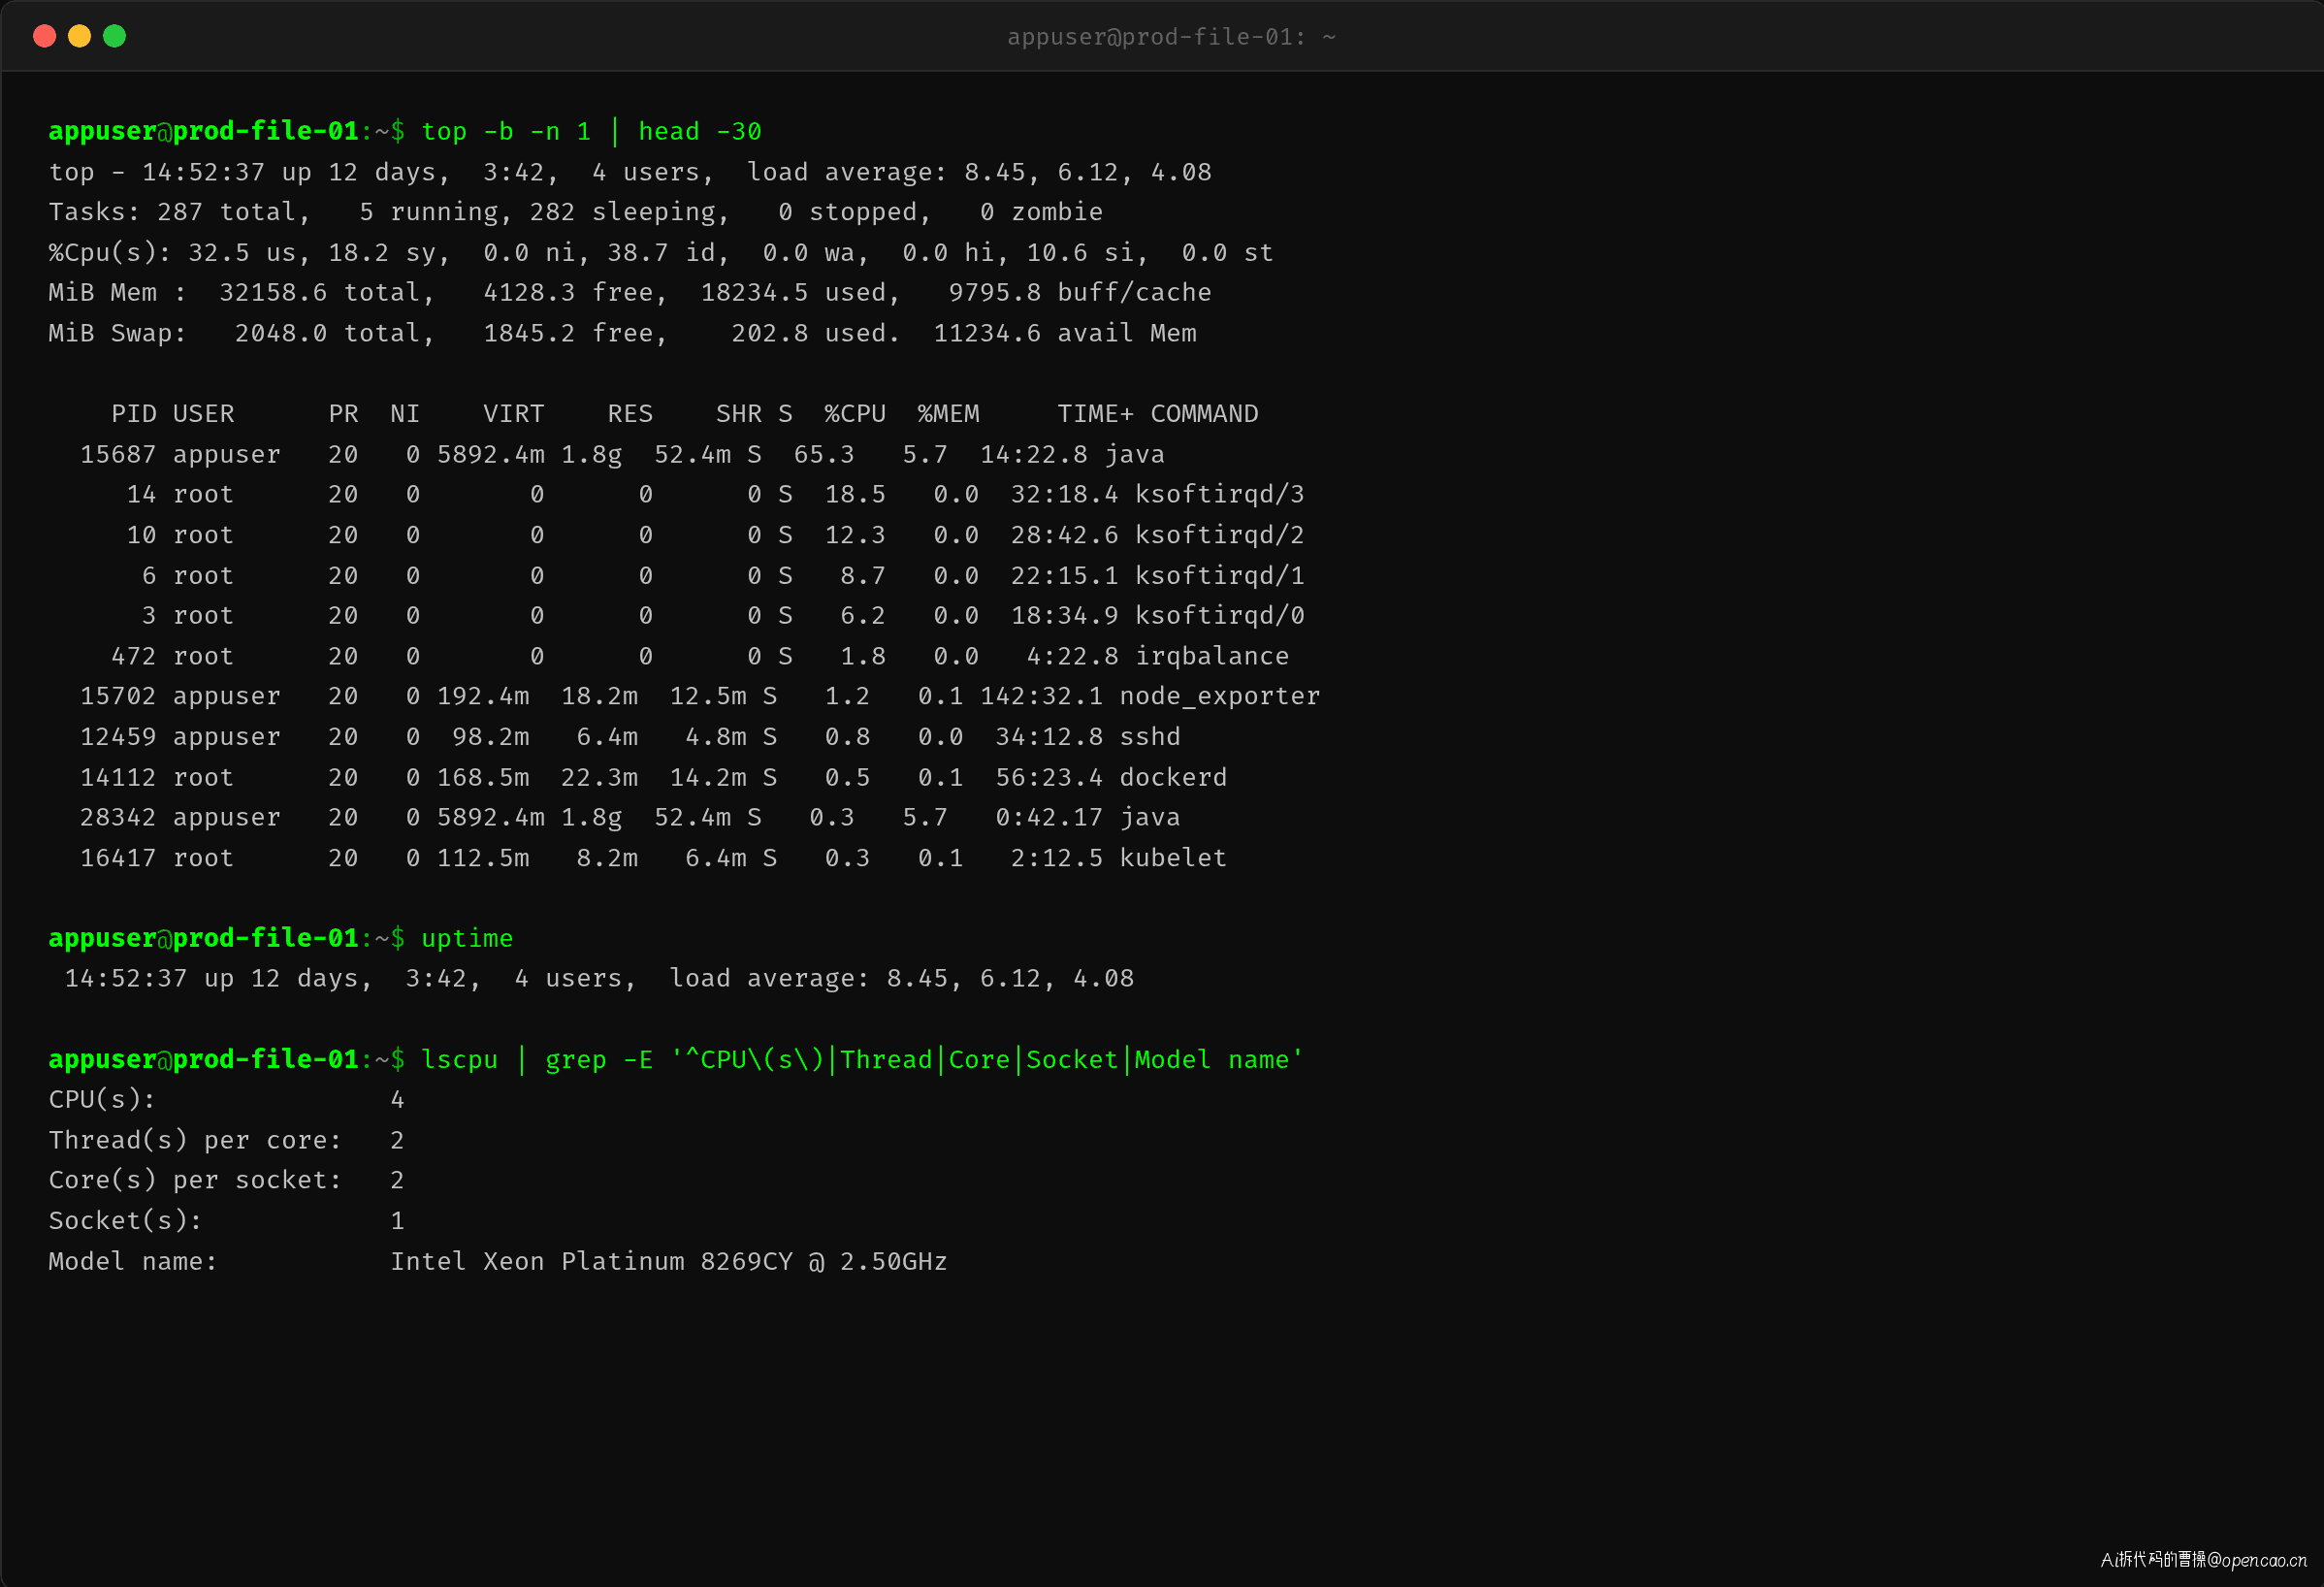Click the %MEM column header
Image resolution: width=2324 pixels, height=1587 pixels.
click(948, 413)
